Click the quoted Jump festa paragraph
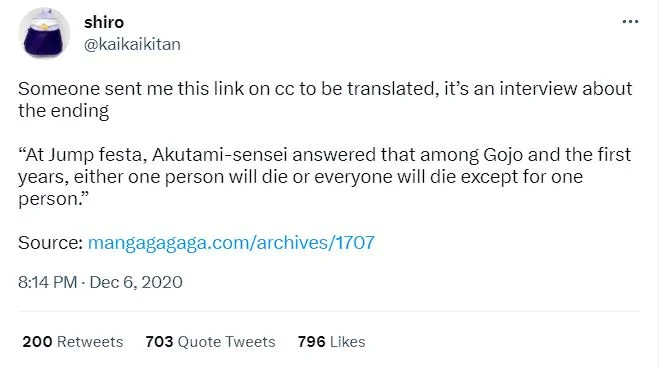The image size is (665, 366). tap(324, 176)
